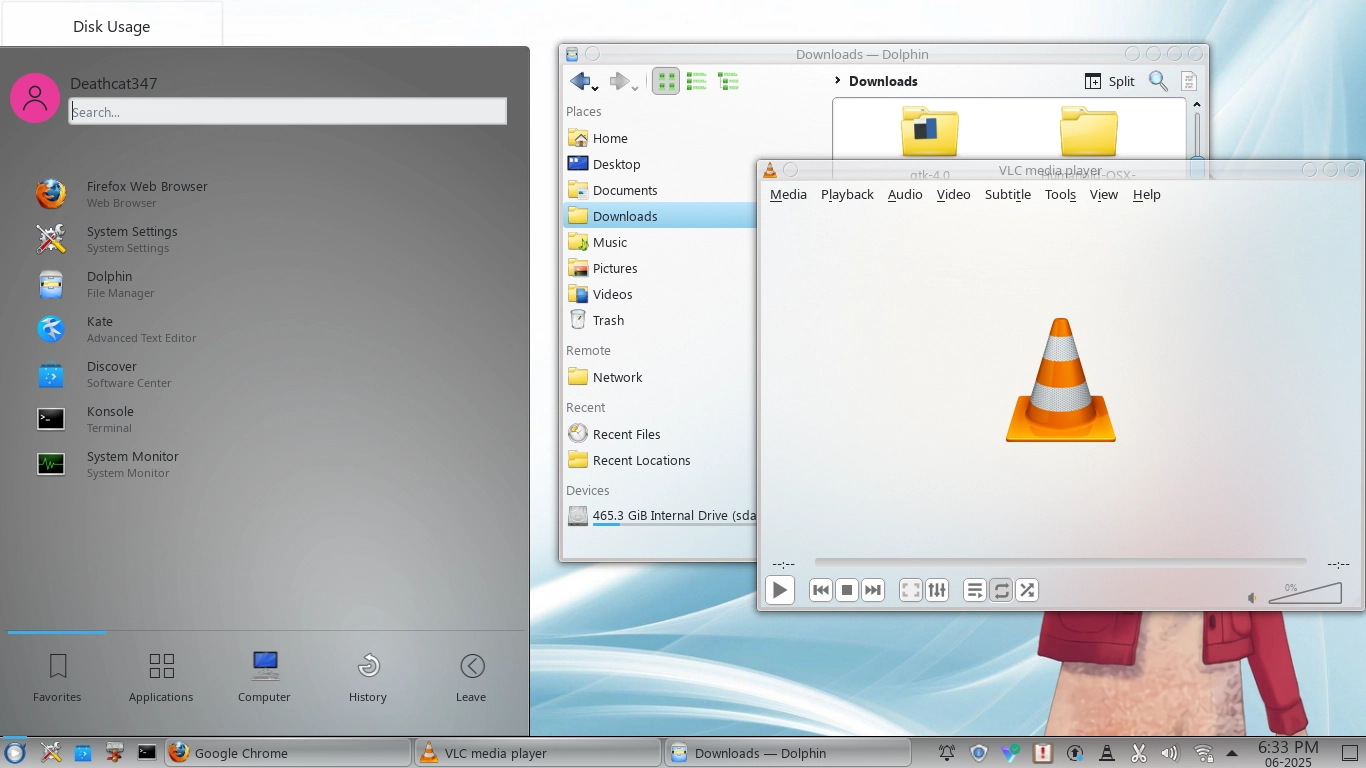Switch to launcher Computer tab
Image resolution: width=1366 pixels, height=768 pixels.
point(264,677)
